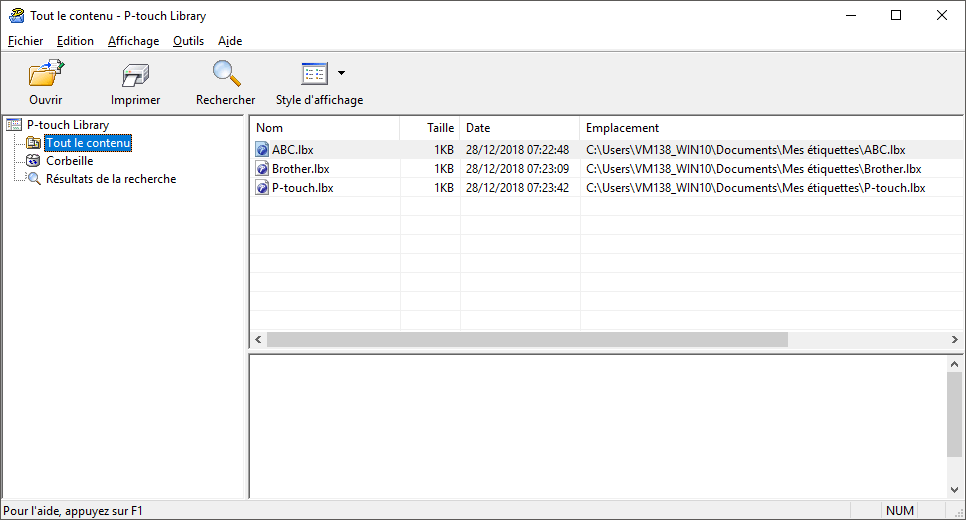Click the file list horizontal scrollbar thumb

[527, 339]
